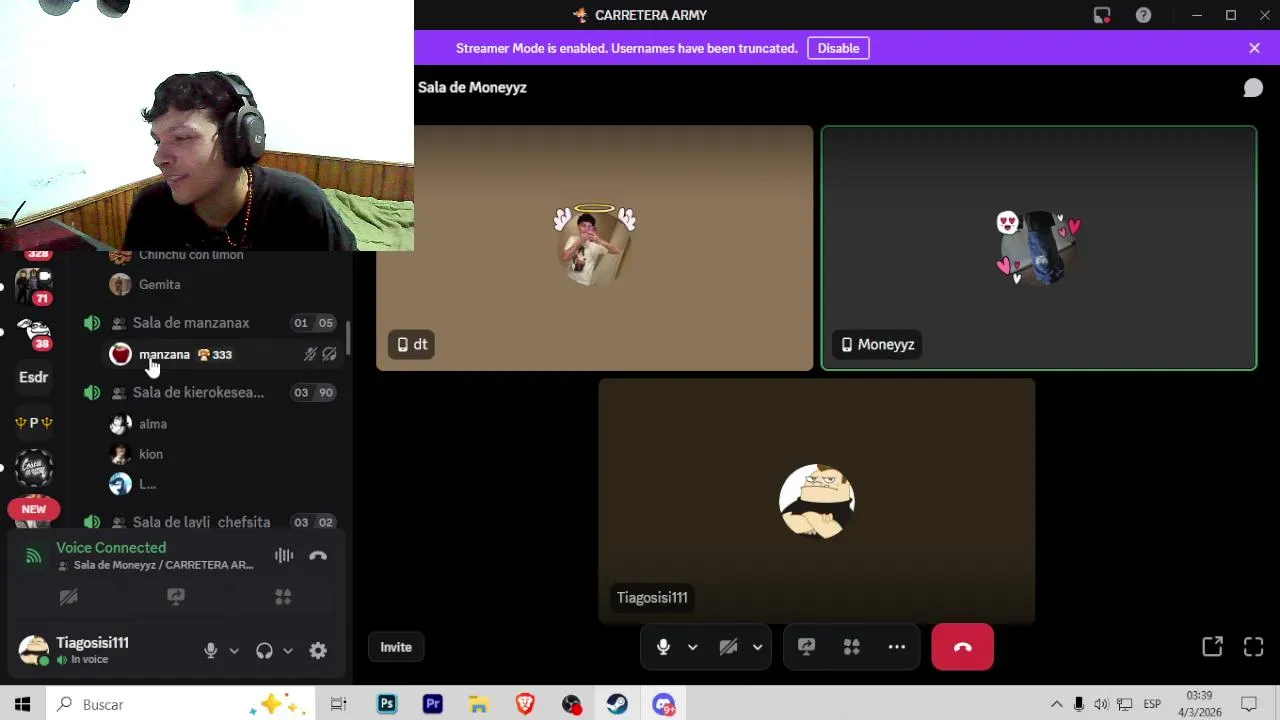Share your screen from call controls
Viewport: 1280px width, 720px height.
point(806,647)
